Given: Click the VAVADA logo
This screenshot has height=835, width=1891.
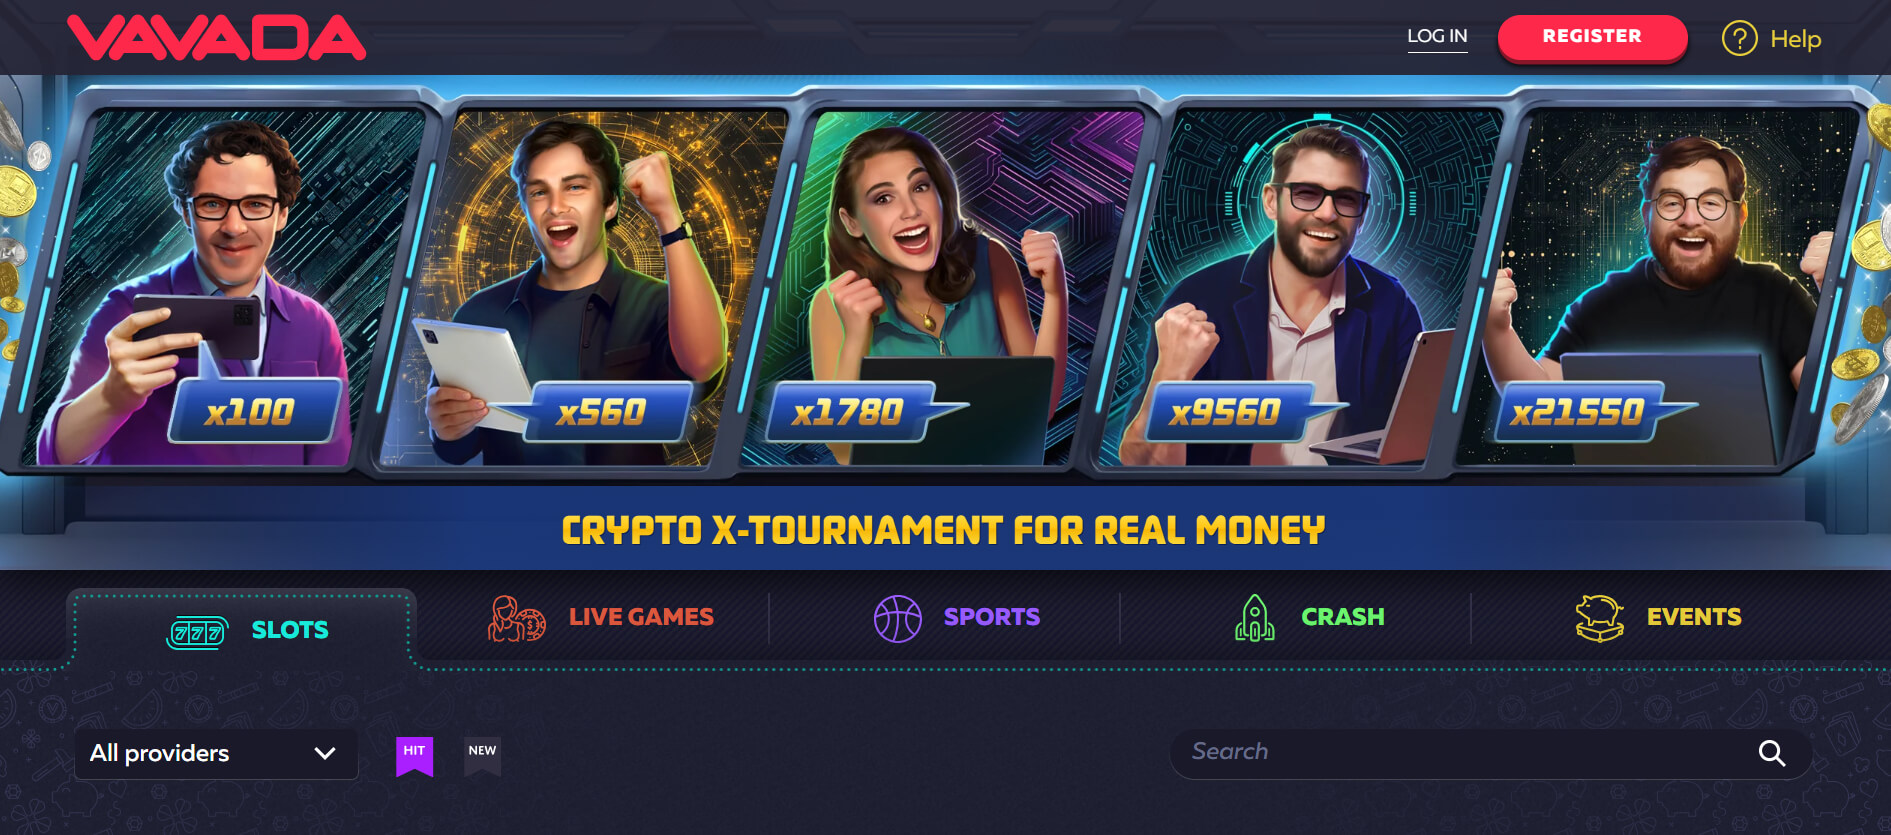Looking at the screenshot, I should pyautogui.click(x=216, y=38).
